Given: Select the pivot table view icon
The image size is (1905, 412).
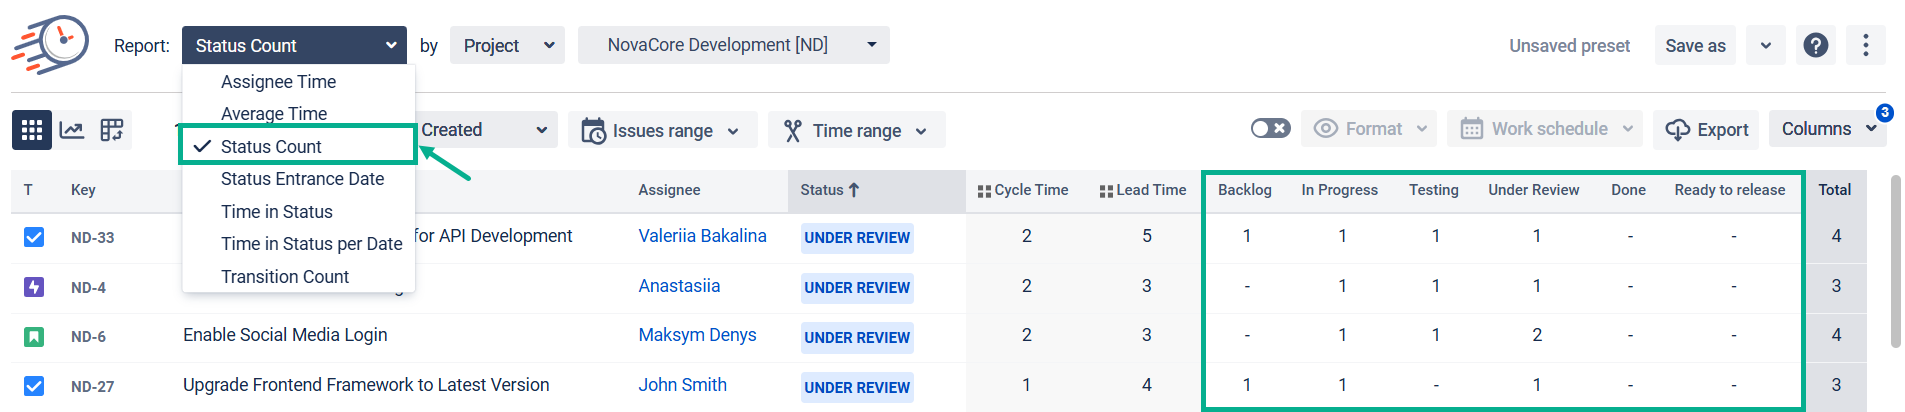Looking at the screenshot, I should point(112,130).
